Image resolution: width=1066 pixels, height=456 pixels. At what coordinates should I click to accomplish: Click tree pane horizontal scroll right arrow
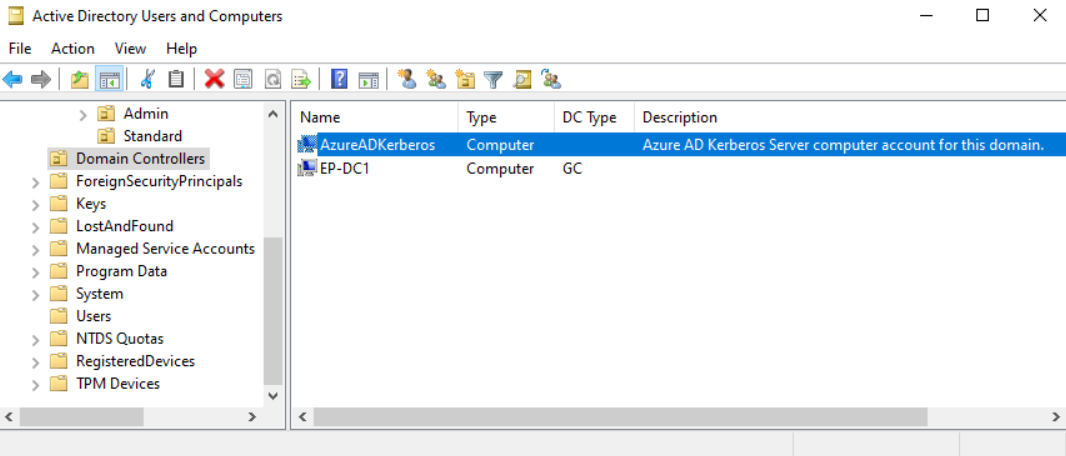[x=252, y=417]
